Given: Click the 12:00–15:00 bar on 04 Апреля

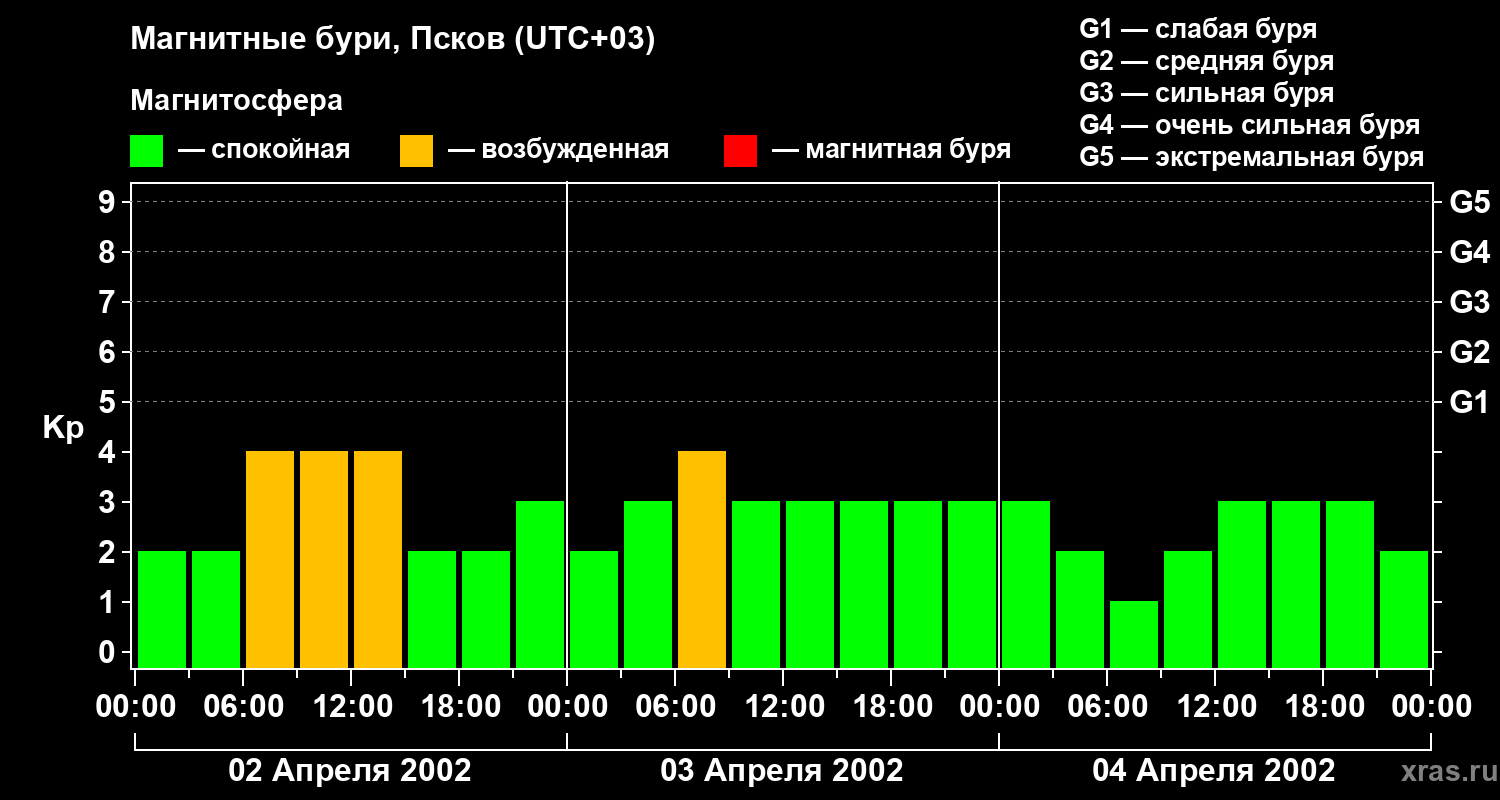Looking at the screenshot, I should (x=1242, y=584).
